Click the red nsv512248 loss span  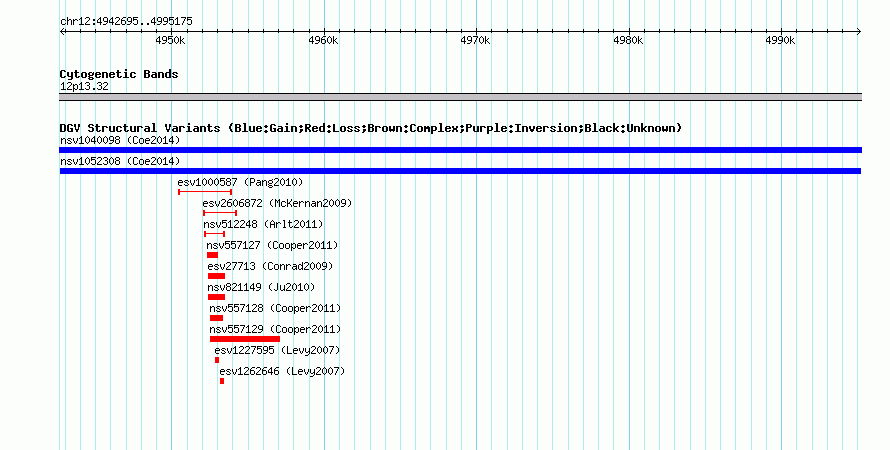tap(215, 234)
